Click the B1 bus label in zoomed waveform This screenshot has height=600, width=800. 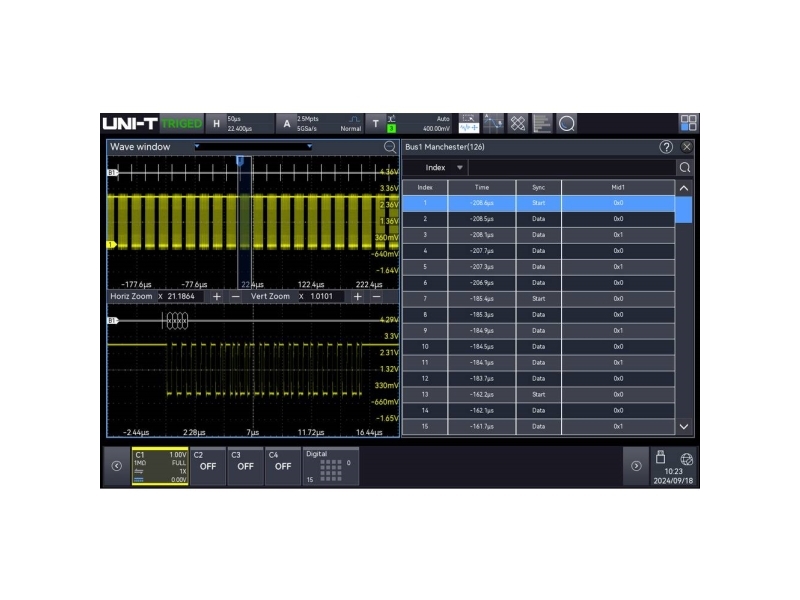[112, 320]
